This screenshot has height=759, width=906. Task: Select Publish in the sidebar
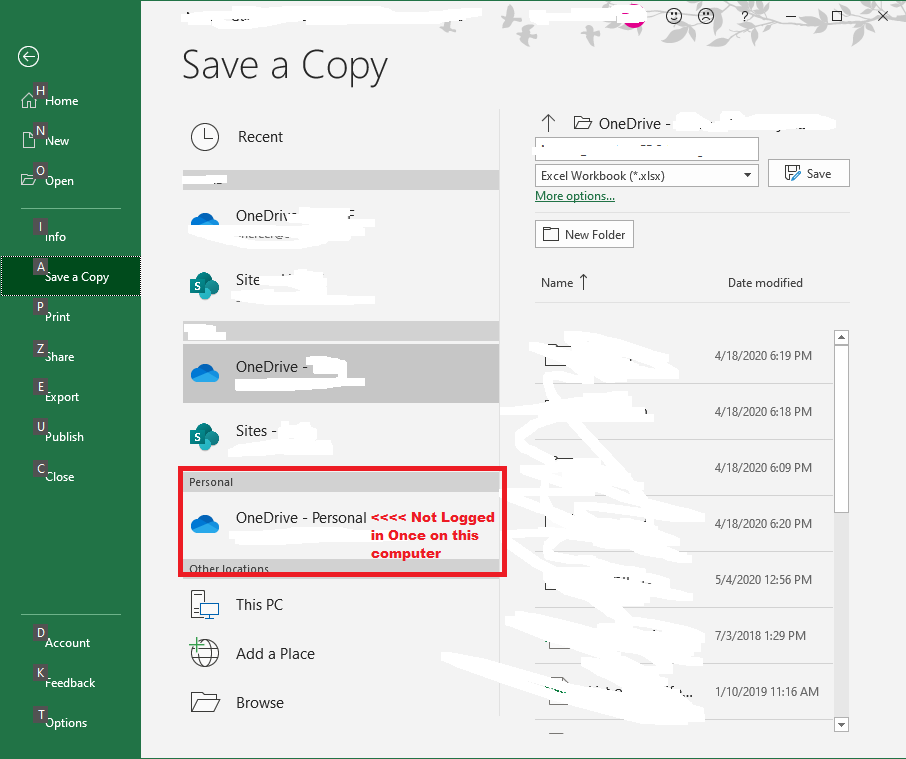[x=70, y=436]
